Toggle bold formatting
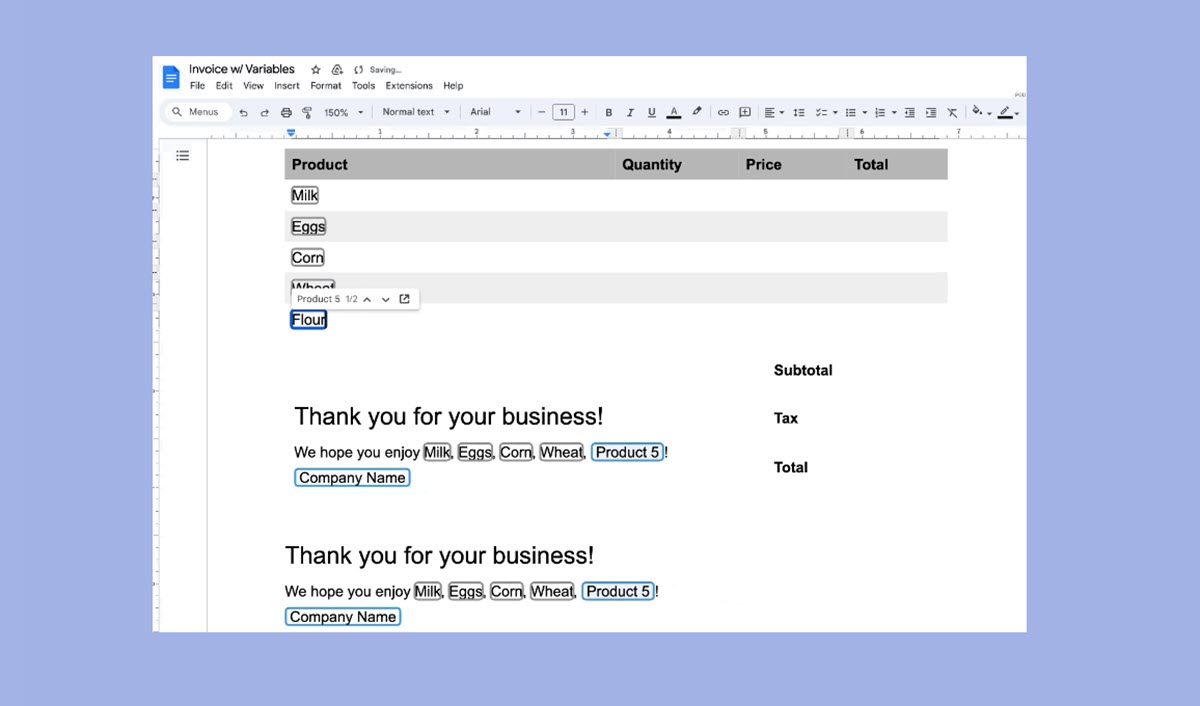This screenshot has width=1200, height=706. point(608,113)
